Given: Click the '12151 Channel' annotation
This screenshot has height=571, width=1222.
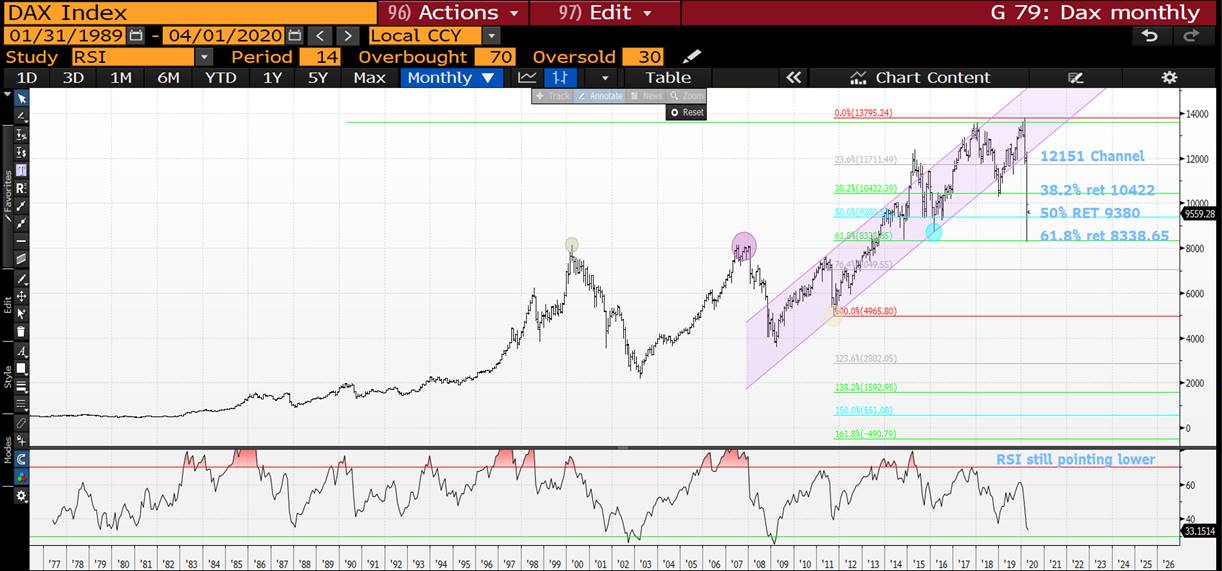Looking at the screenshot, I should click(x=1092, y=157).
